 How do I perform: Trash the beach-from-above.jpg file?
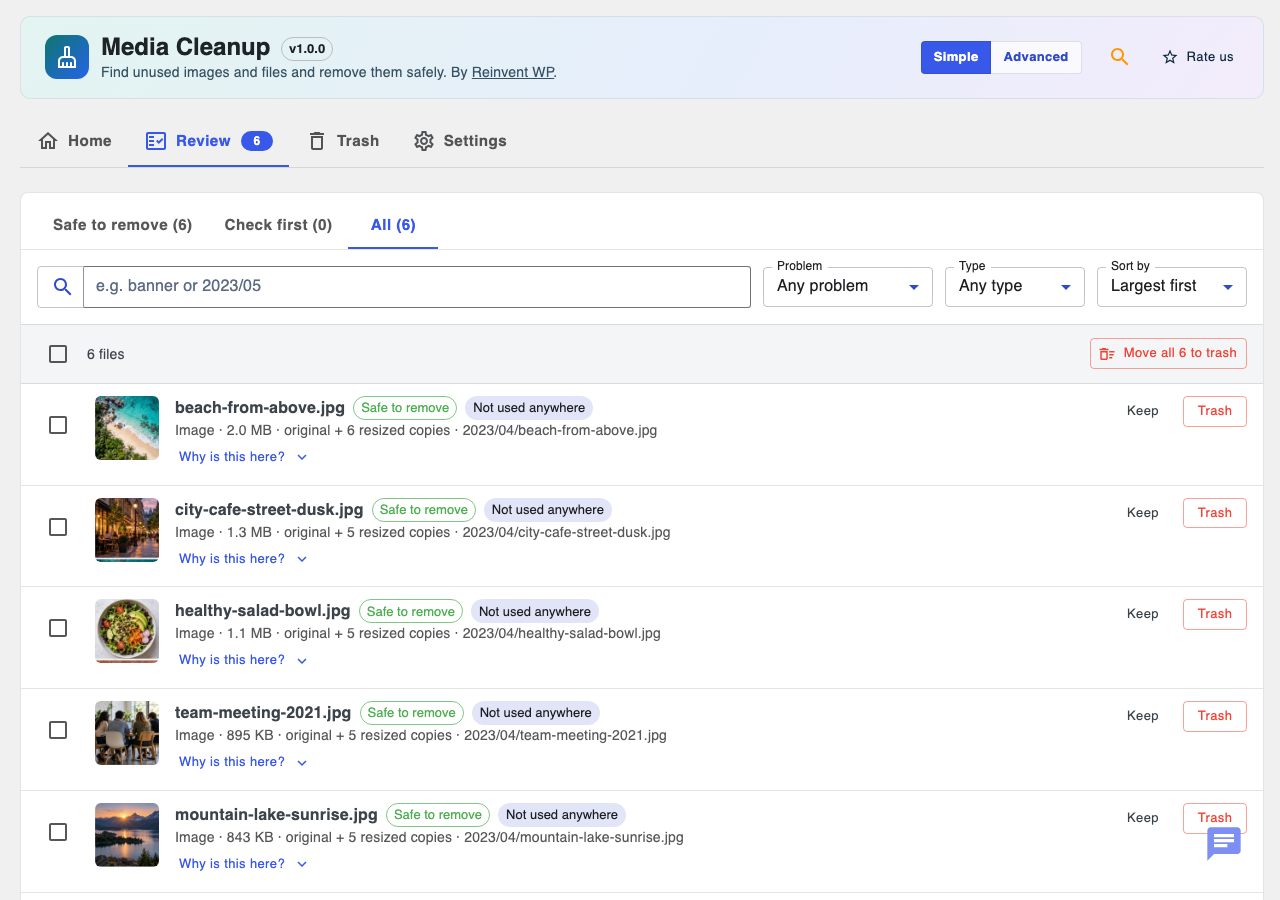[x=1215, y=411]
